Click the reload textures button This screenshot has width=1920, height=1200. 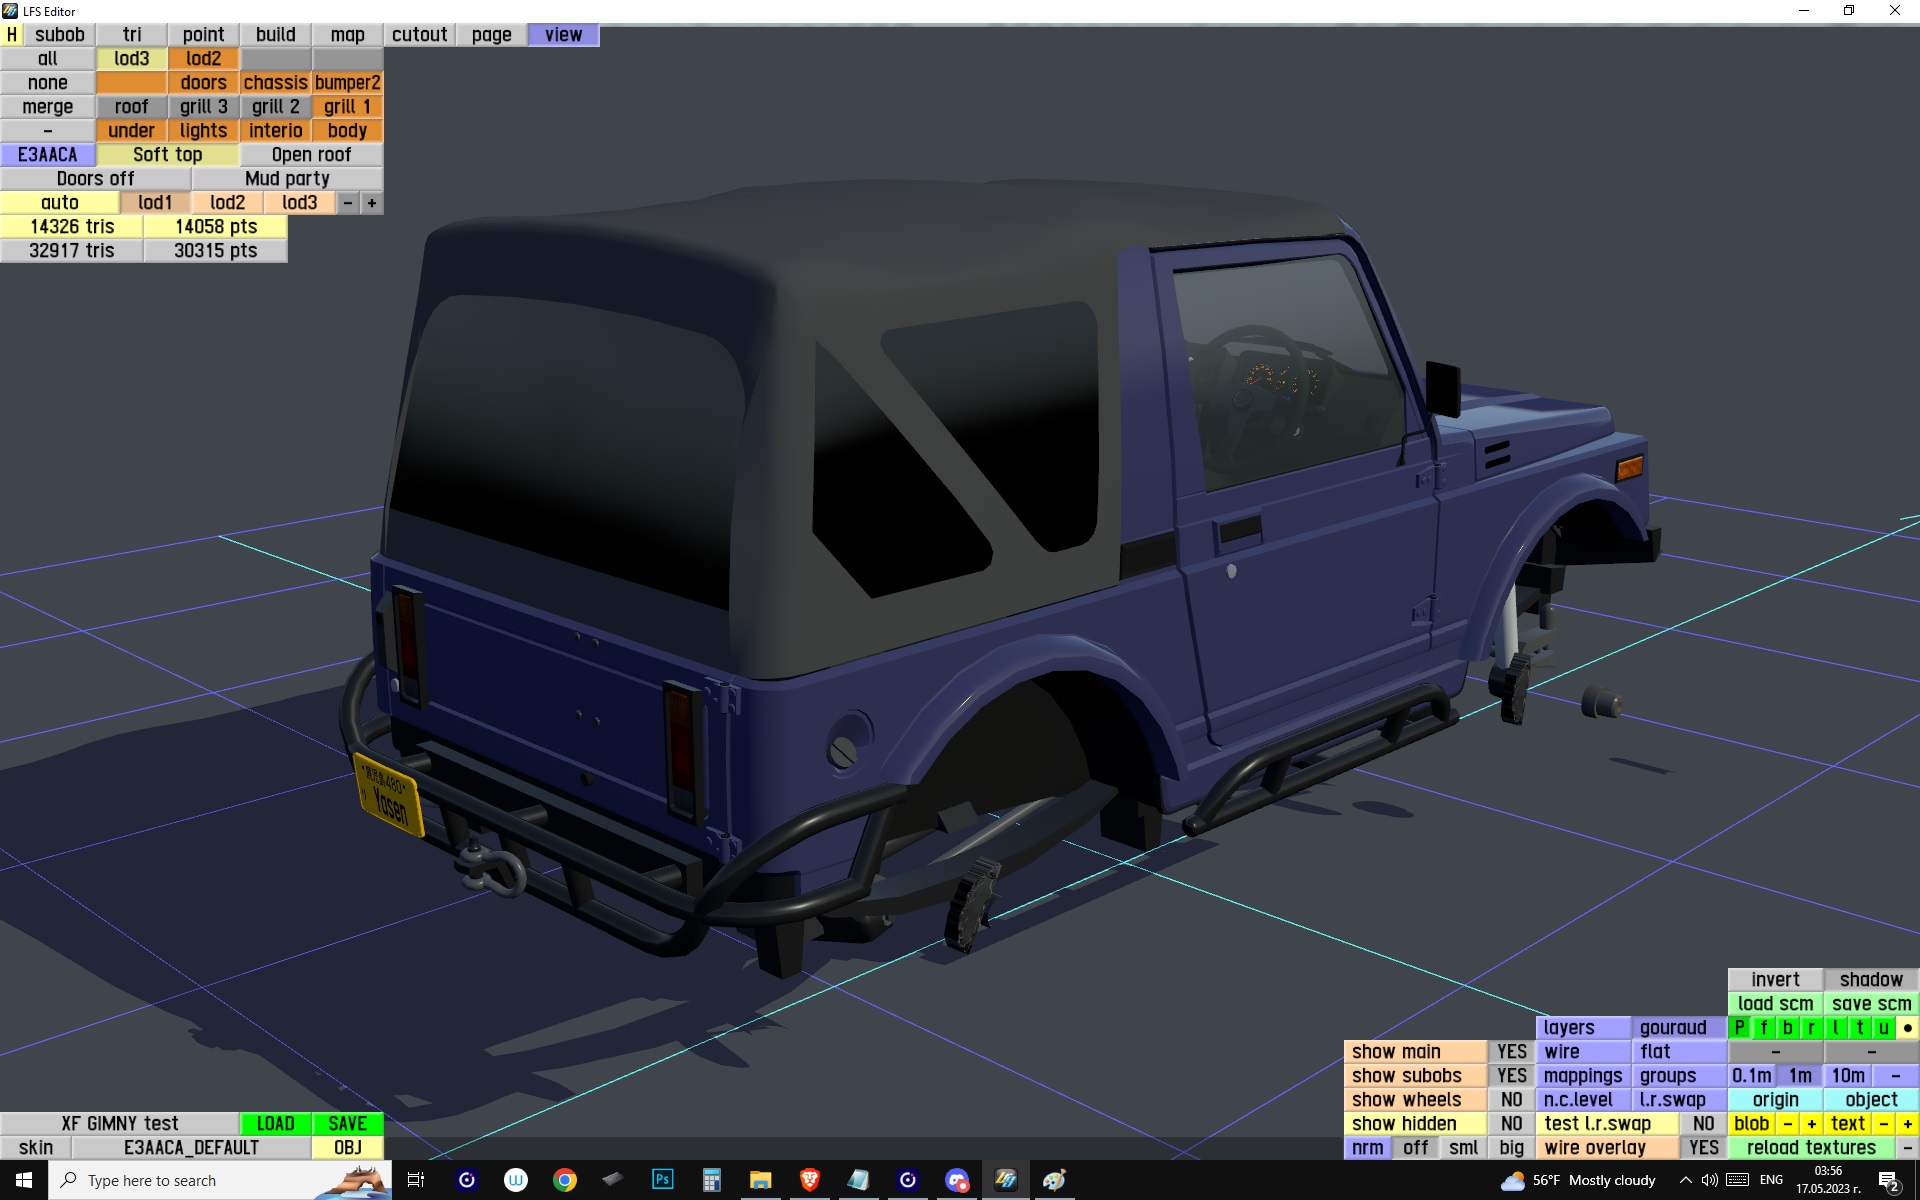(1810, 1148)
